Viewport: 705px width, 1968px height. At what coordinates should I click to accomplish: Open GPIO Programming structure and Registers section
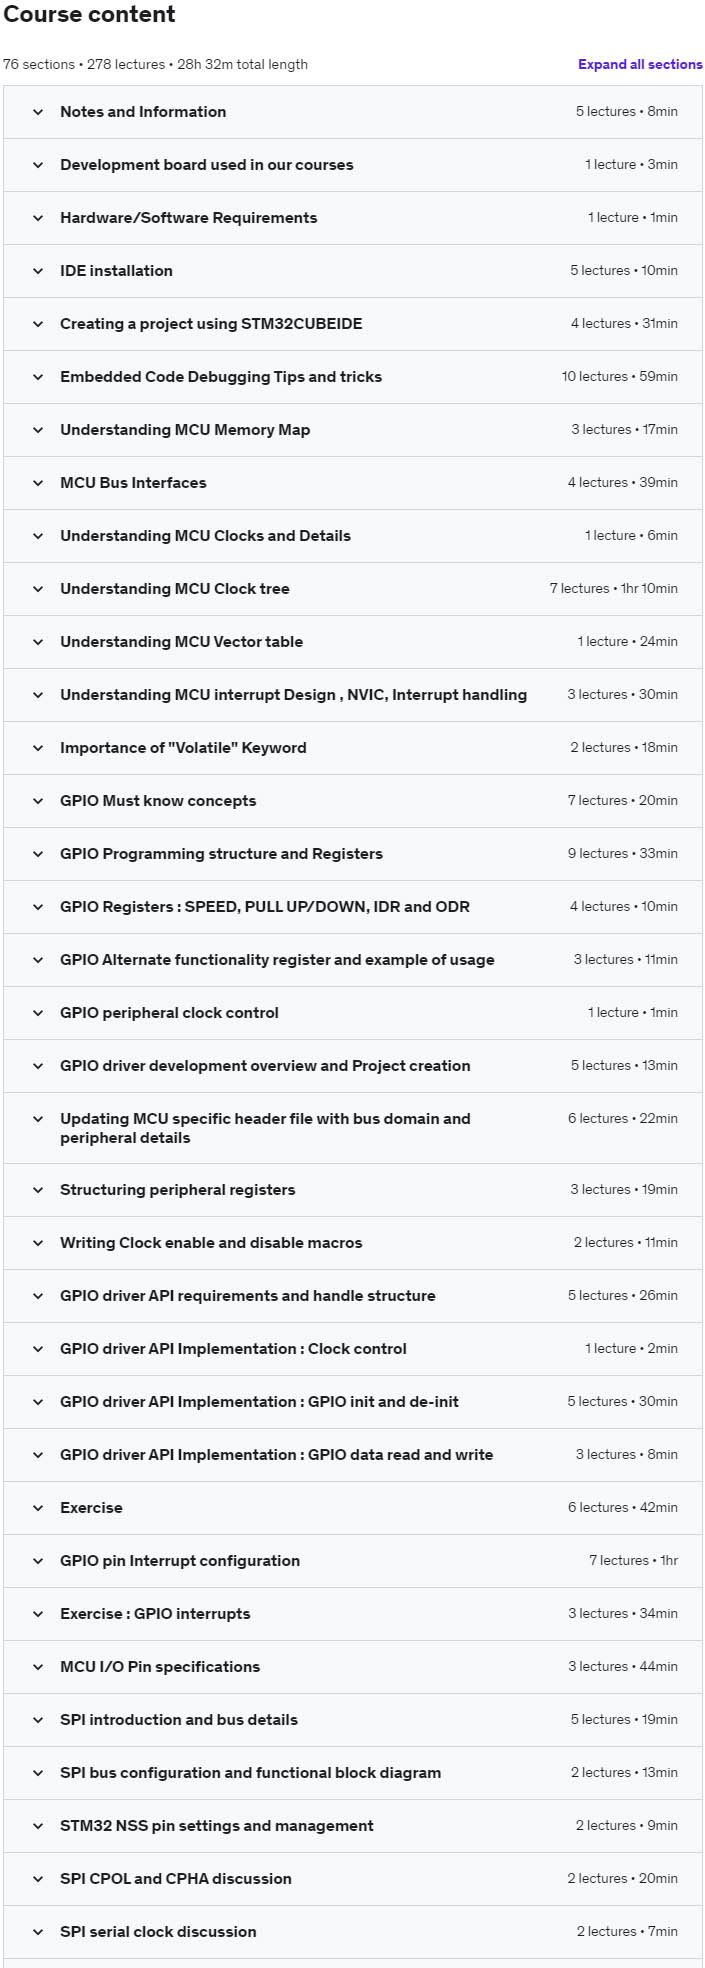[352, 854]
